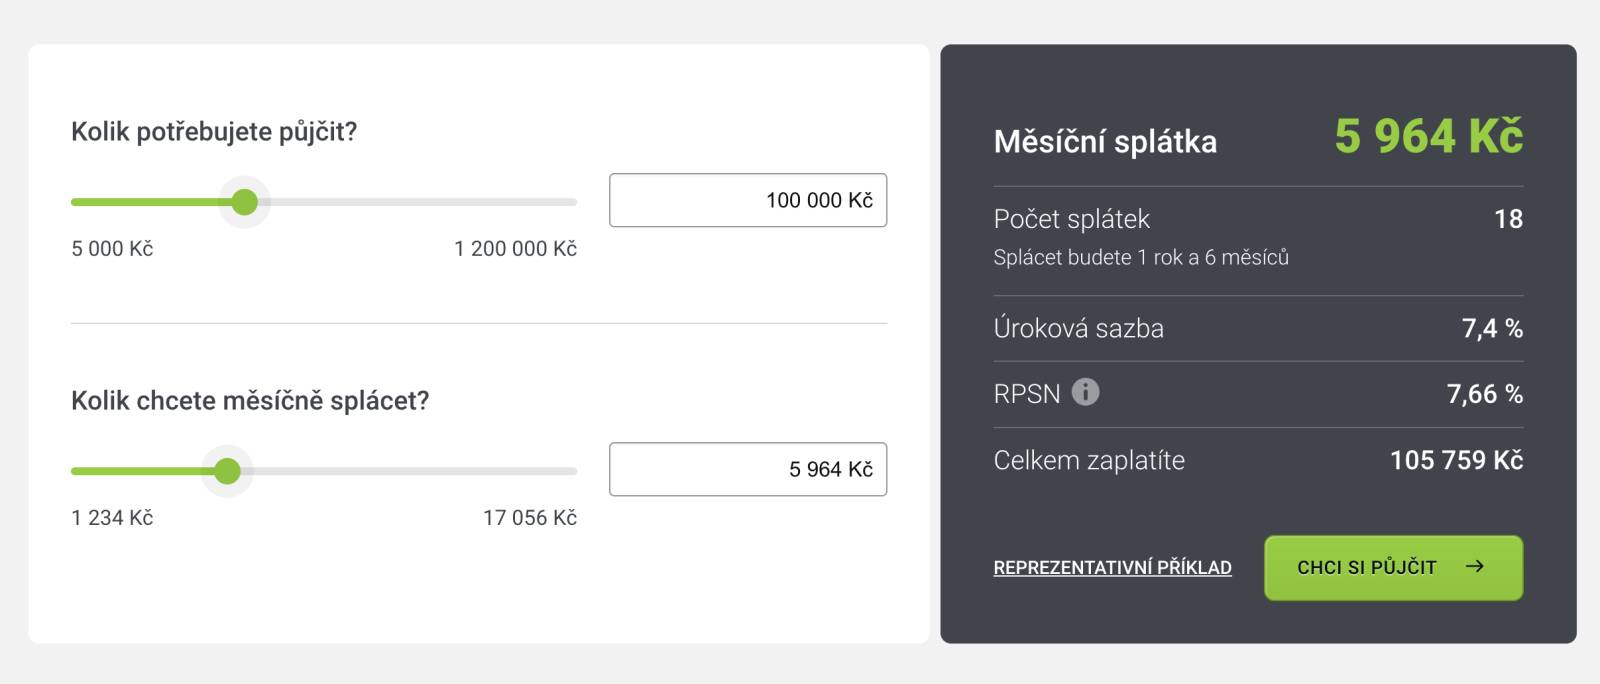Click the Chci si půjčit button
The width and height of the screenshot is (1600, 684).
[x=1393, y=568]
